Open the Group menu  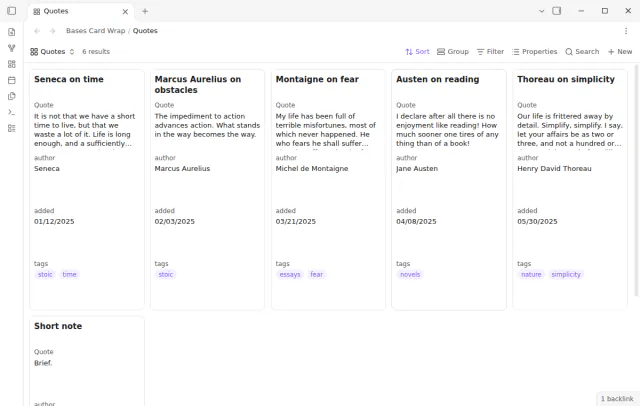[x=453, y=51]
